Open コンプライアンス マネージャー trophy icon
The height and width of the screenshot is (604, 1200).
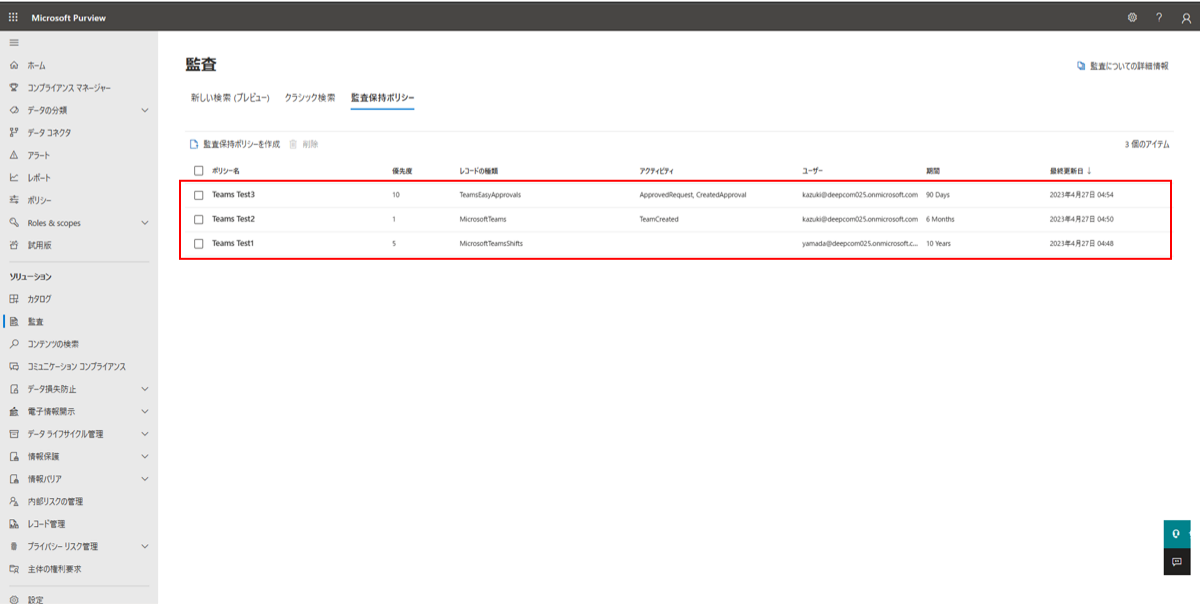[14, 88]
